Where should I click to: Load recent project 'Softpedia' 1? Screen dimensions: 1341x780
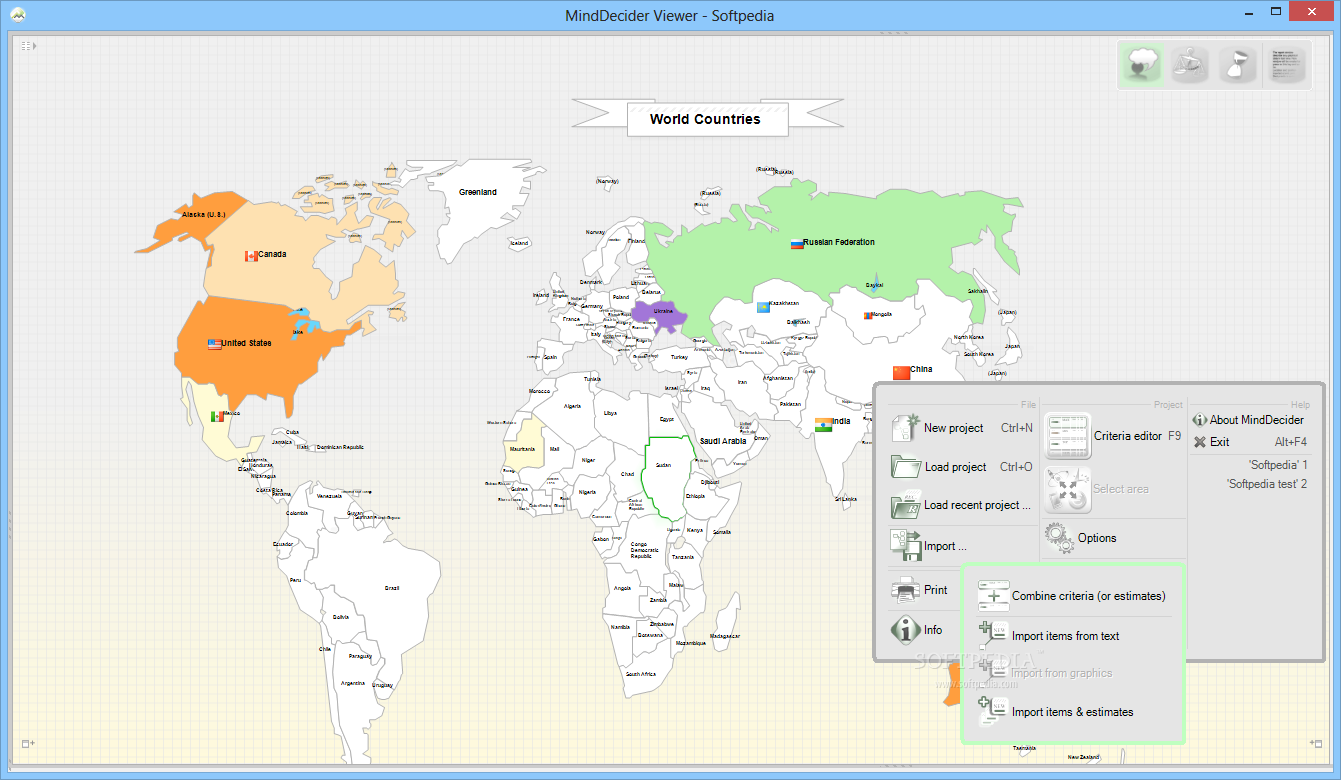pyautogui.click(x=1277, y=465)
